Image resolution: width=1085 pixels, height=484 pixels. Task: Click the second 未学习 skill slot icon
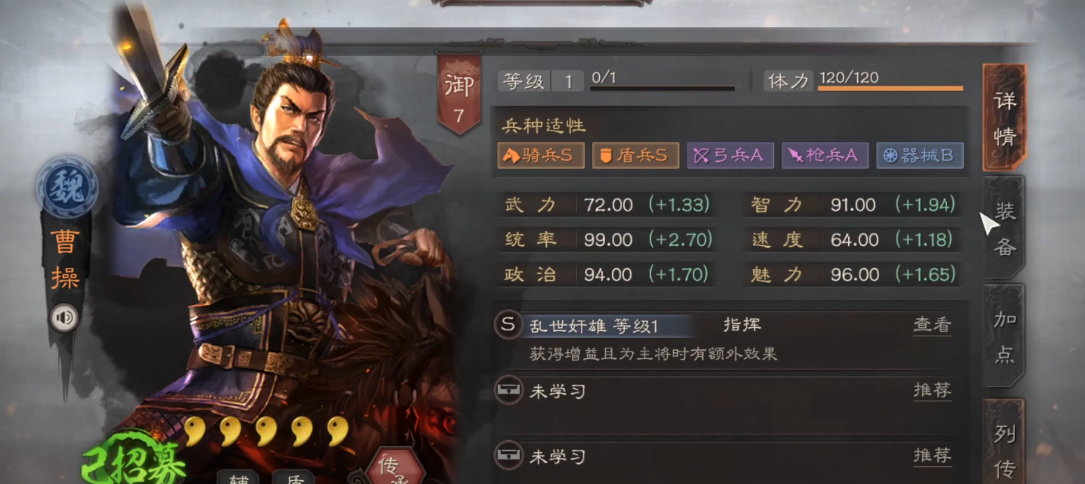point(509,456)
